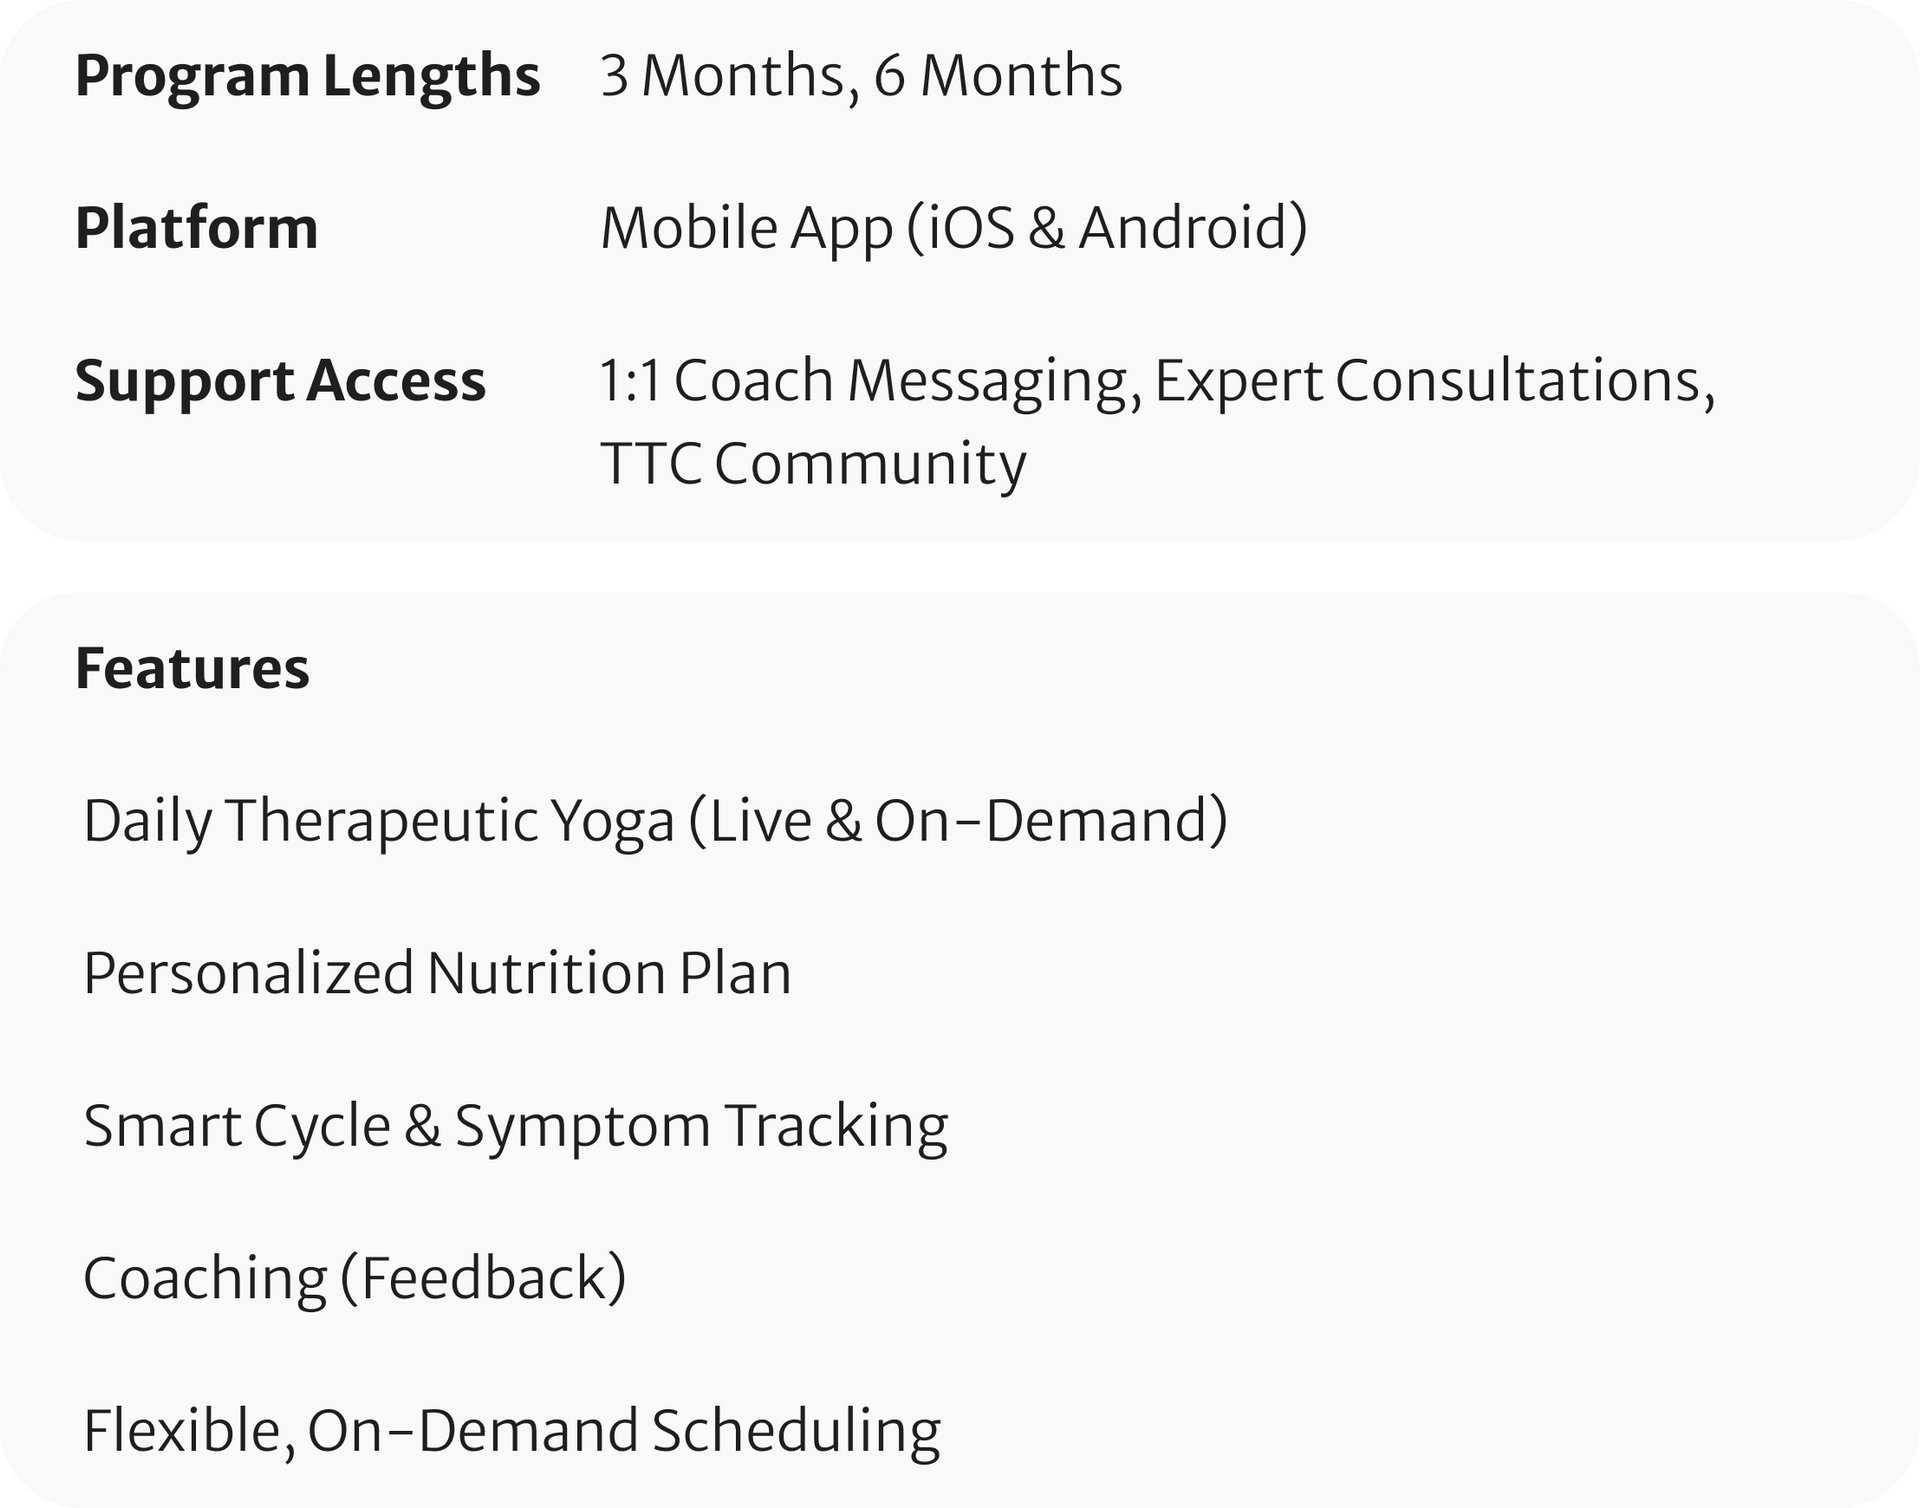
Task: Select Daily Therapeutic Yoga feature
Action: (x=655, y=822)
